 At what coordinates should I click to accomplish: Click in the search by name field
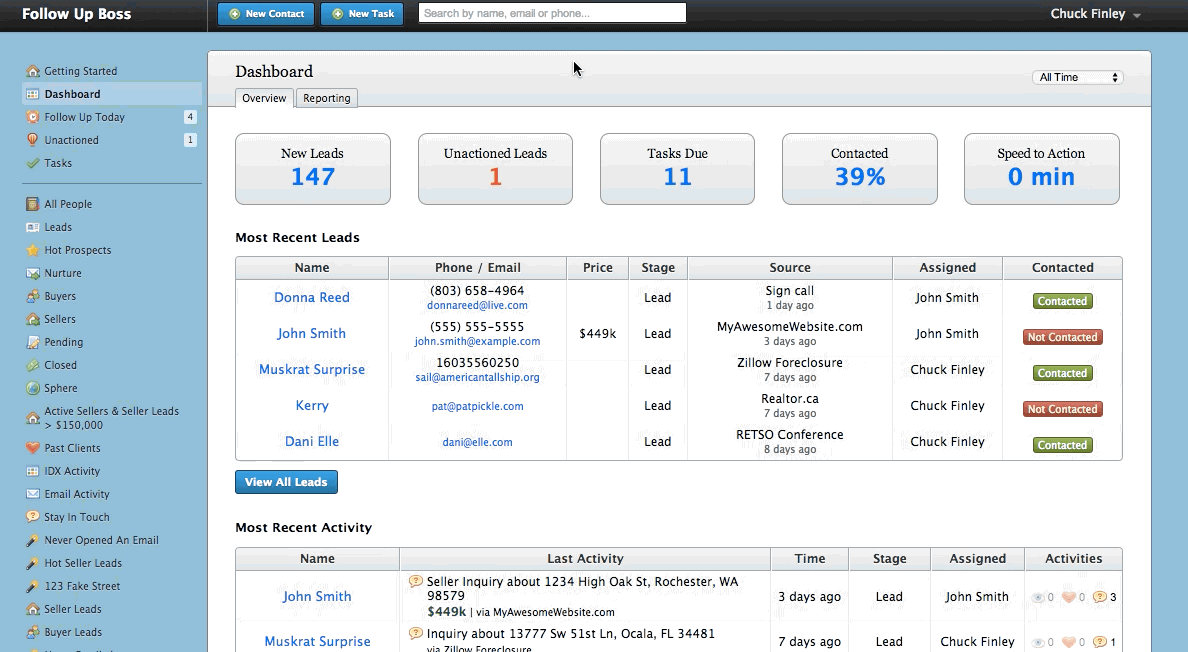552,13
